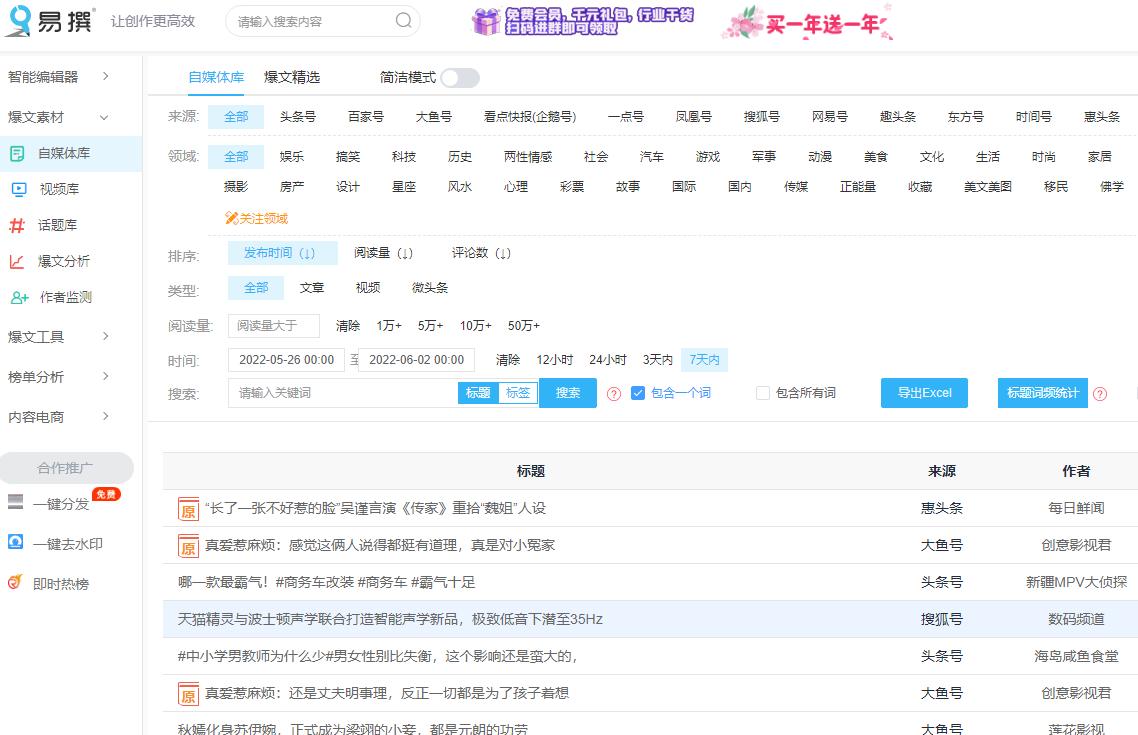
Task: Open 标题词频统计 via its button
Action: (x=1042, y=393)
